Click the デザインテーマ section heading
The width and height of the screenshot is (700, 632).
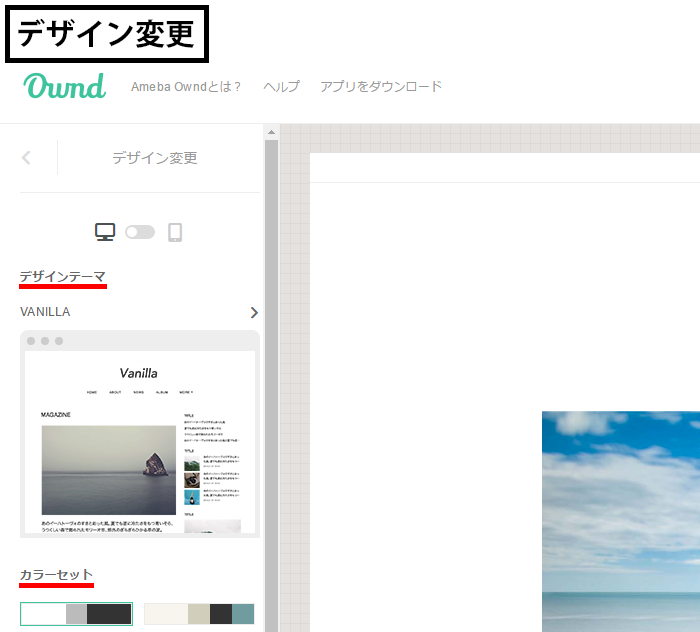tap(62, 276)
